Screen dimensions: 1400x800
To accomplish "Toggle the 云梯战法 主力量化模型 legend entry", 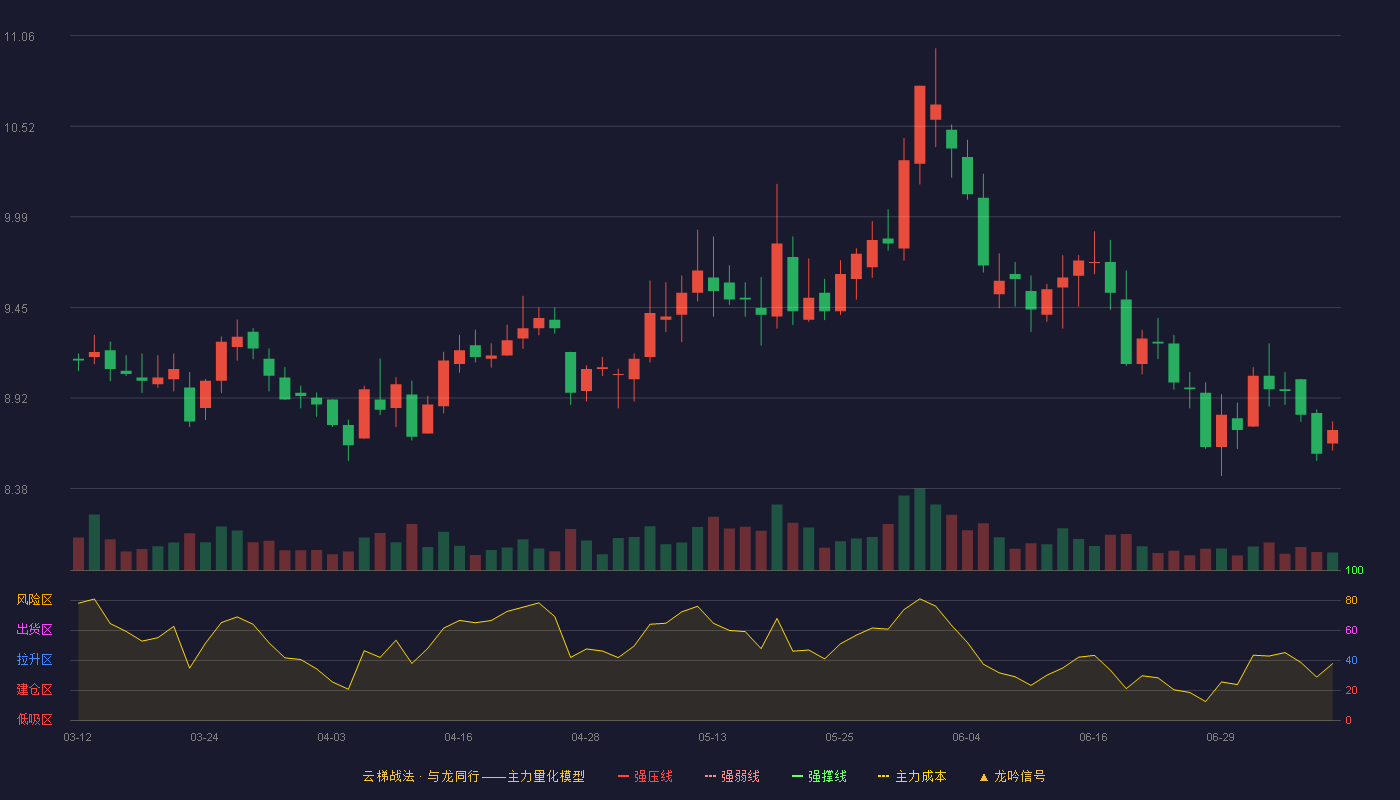I will coord(473,776).
